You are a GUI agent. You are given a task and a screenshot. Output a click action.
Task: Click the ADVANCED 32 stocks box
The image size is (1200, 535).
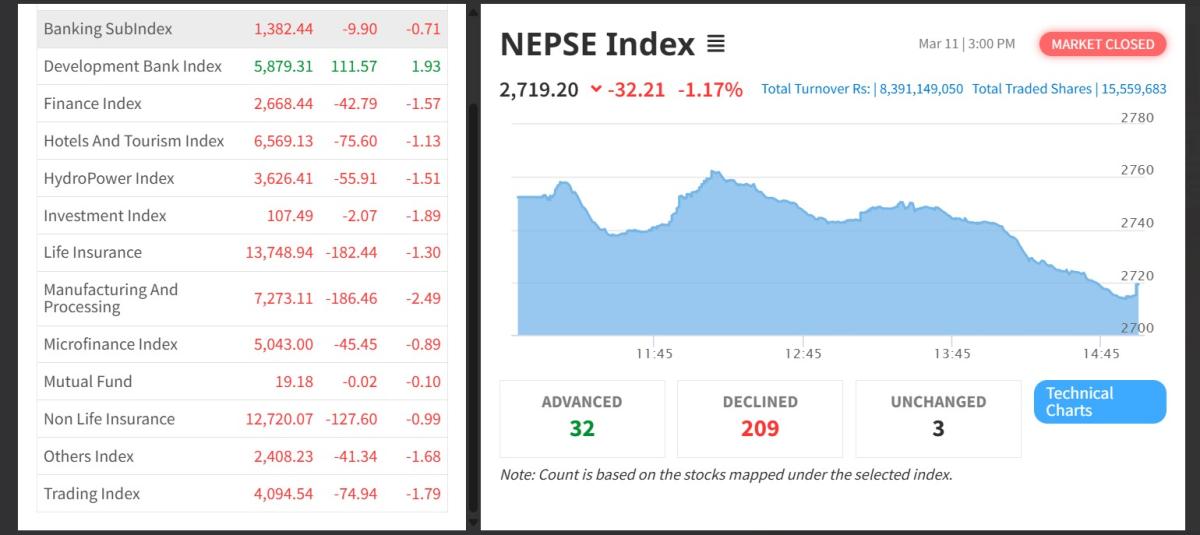coord(582,417)
